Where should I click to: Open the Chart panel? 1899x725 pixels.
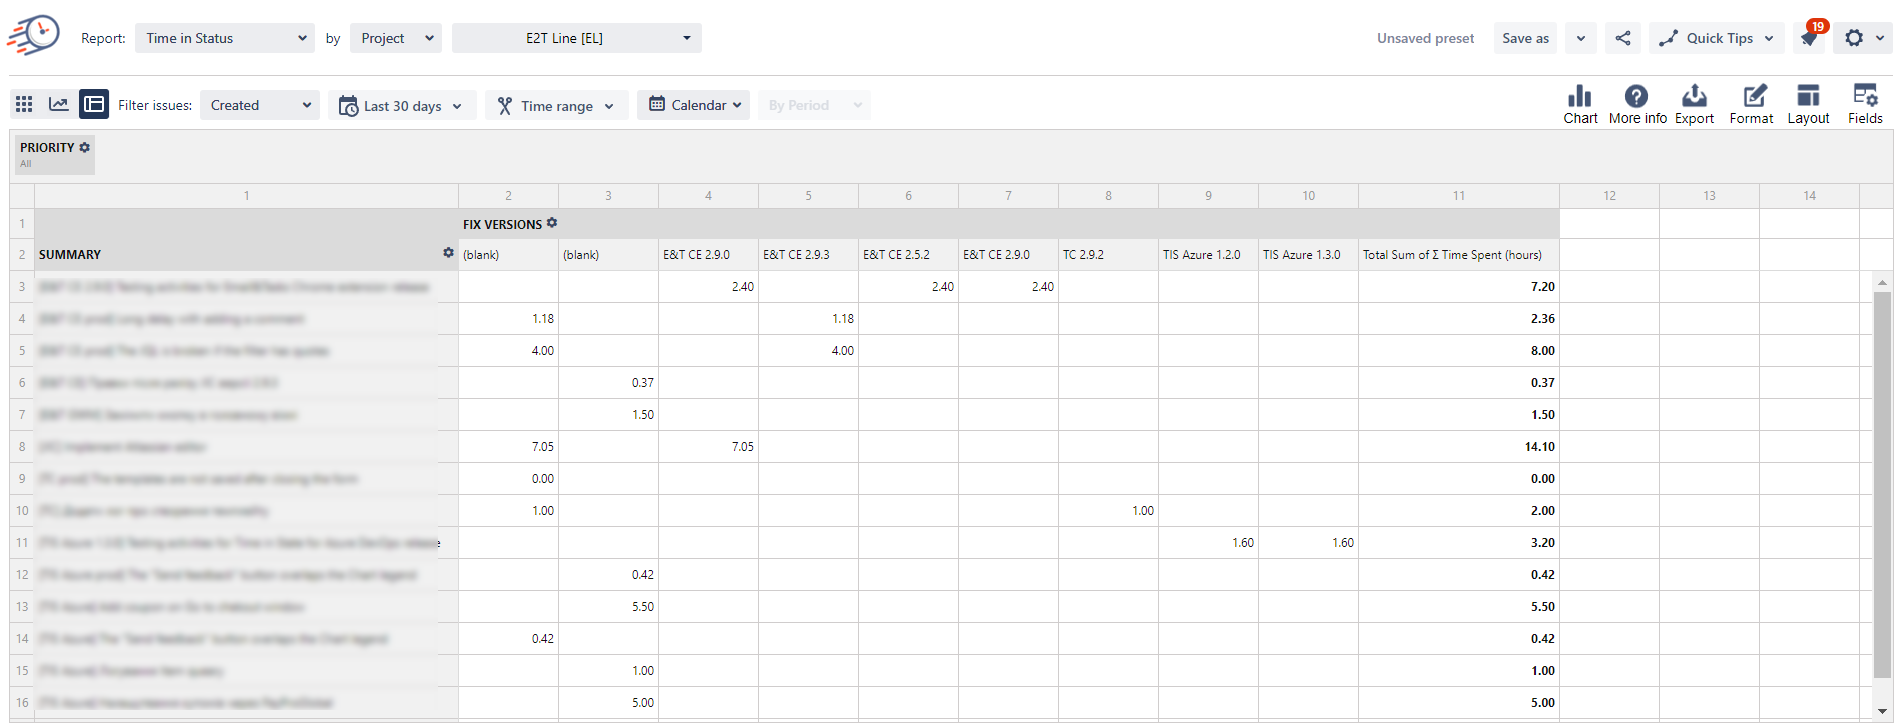[1580, 104]
